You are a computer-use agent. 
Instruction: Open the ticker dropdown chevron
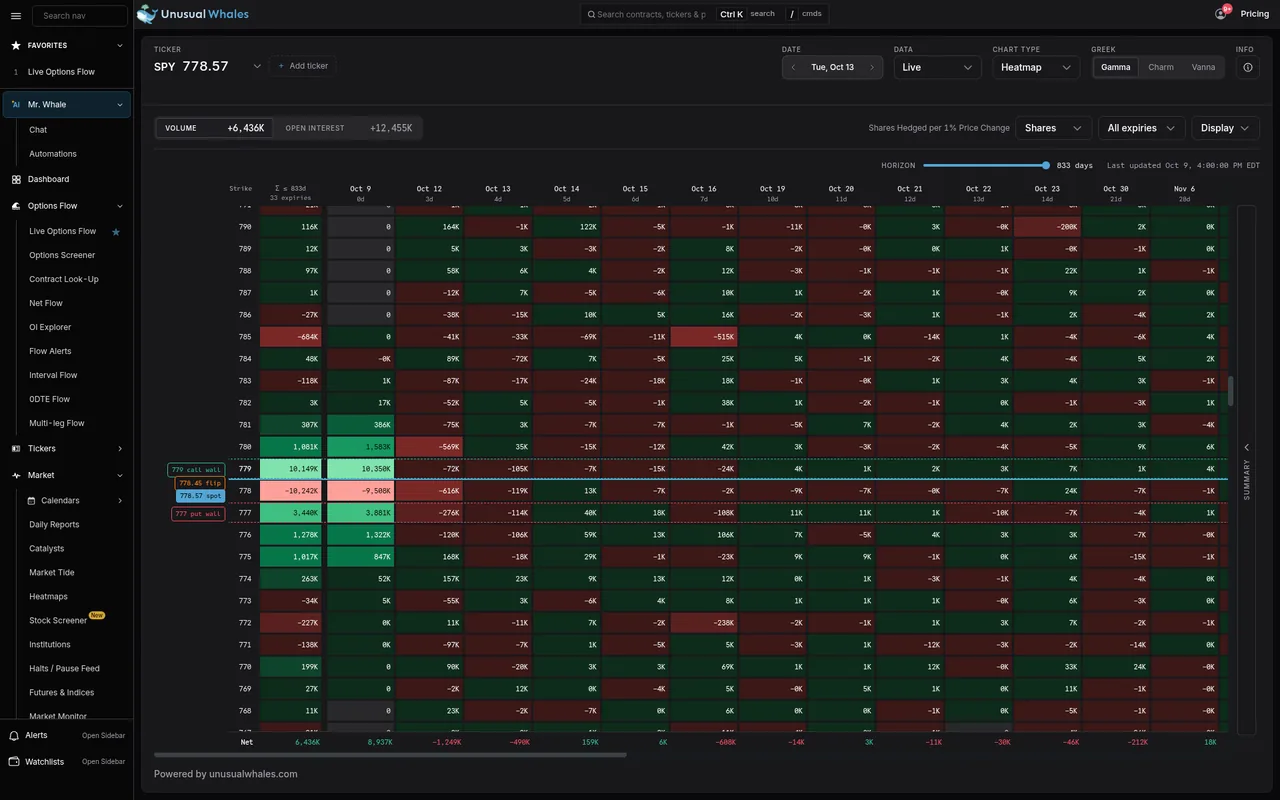click(257, 66)
